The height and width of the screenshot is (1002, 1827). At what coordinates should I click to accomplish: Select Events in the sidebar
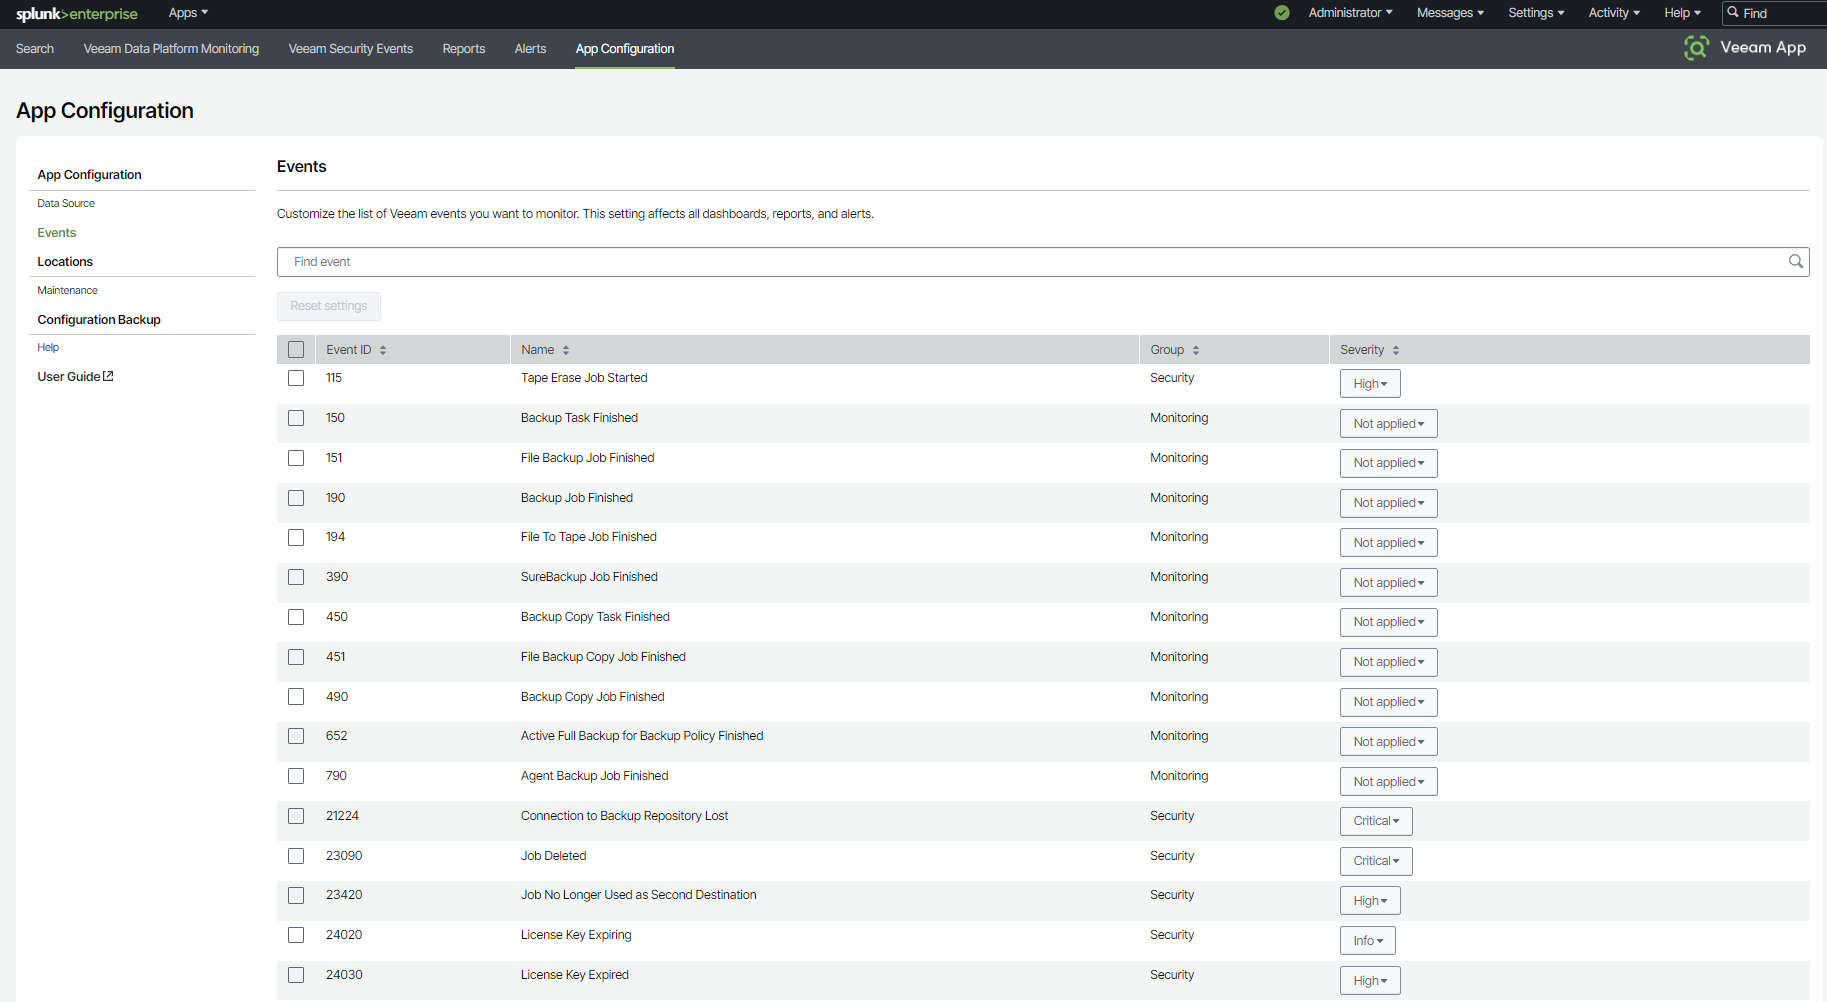tap(57, 233)
